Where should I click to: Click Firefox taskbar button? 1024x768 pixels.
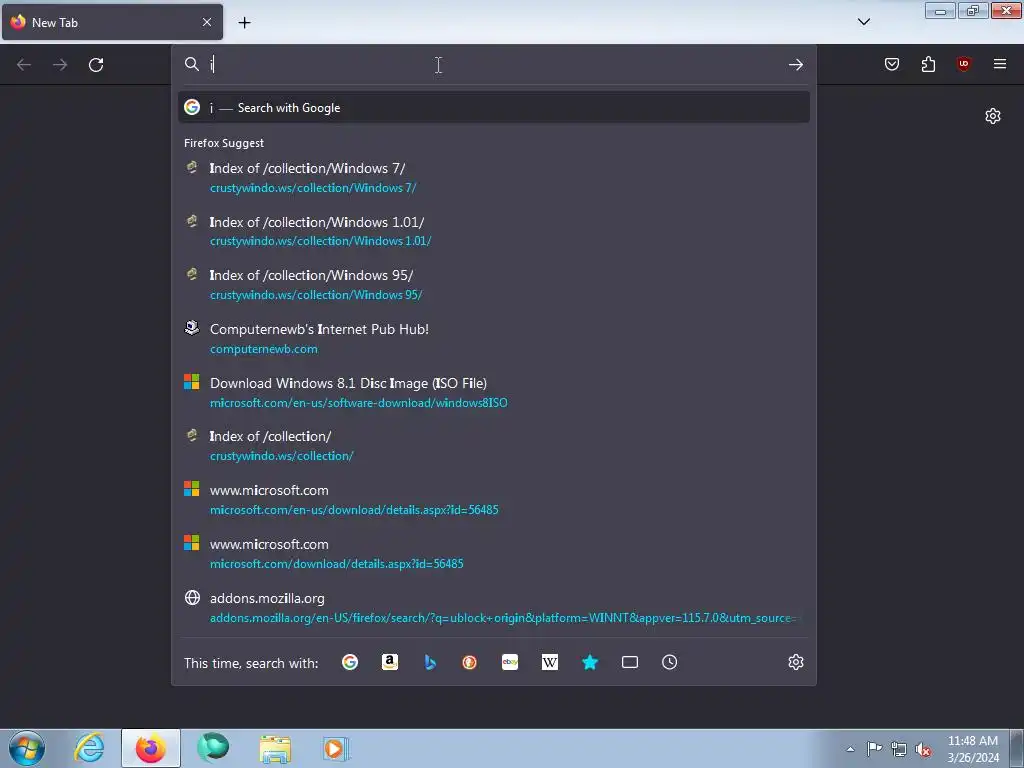coord(150,748)
